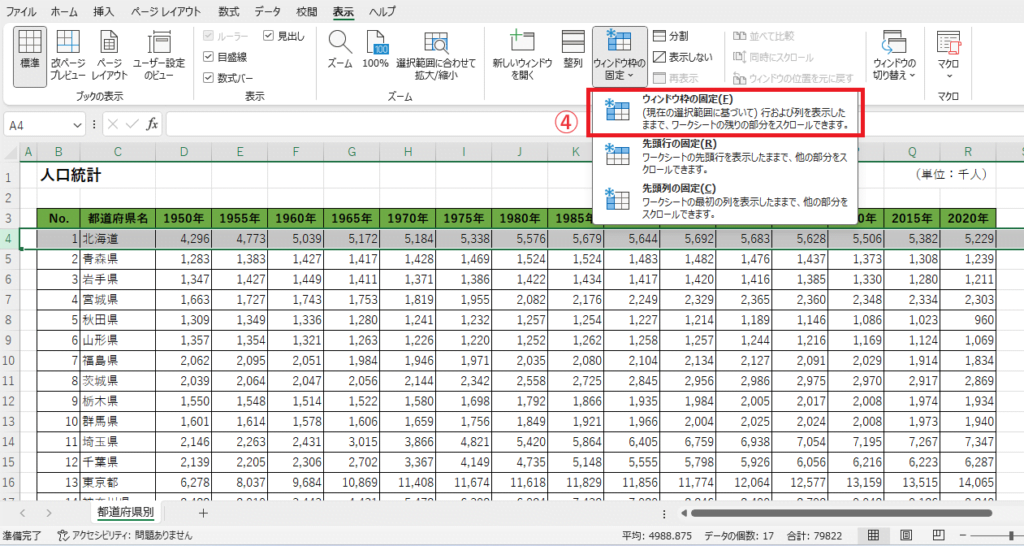Image resolution: width=1024 pixels, height=546 pixels.
Task: Click the formula bar confirm checkmark icon
Action: pyautogui.click(x=132, y=124)
